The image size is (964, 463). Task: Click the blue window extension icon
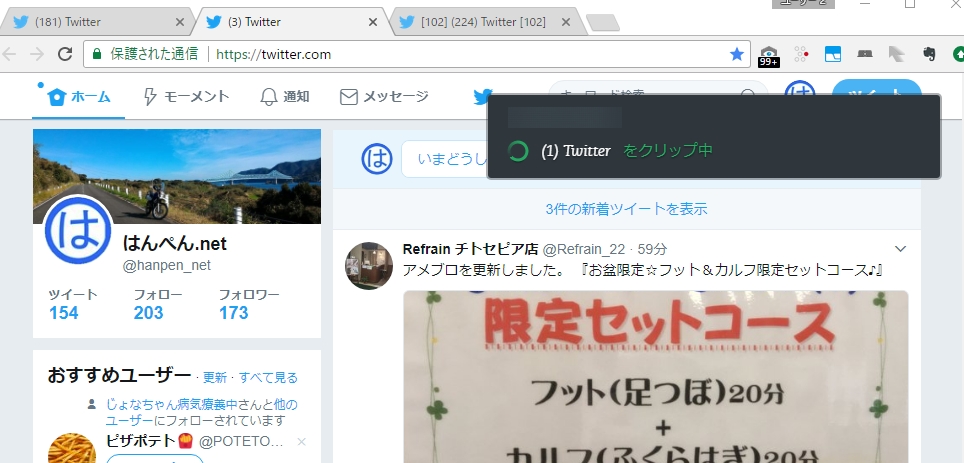point(832,54)
